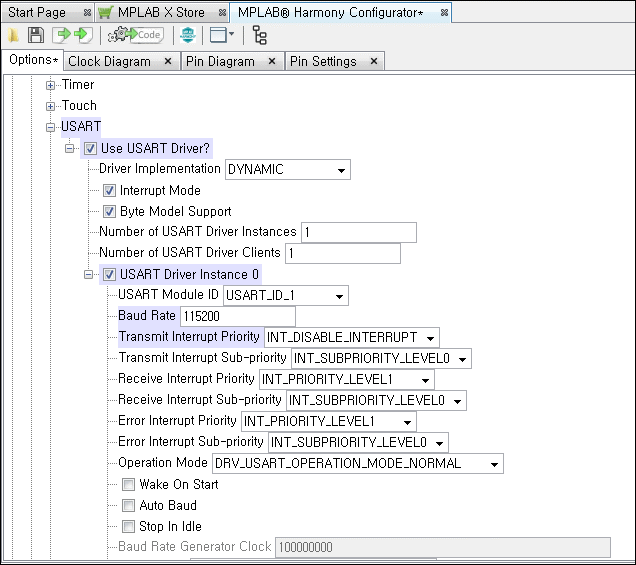Click the Generate Code gear button

(x=136, y=35)
